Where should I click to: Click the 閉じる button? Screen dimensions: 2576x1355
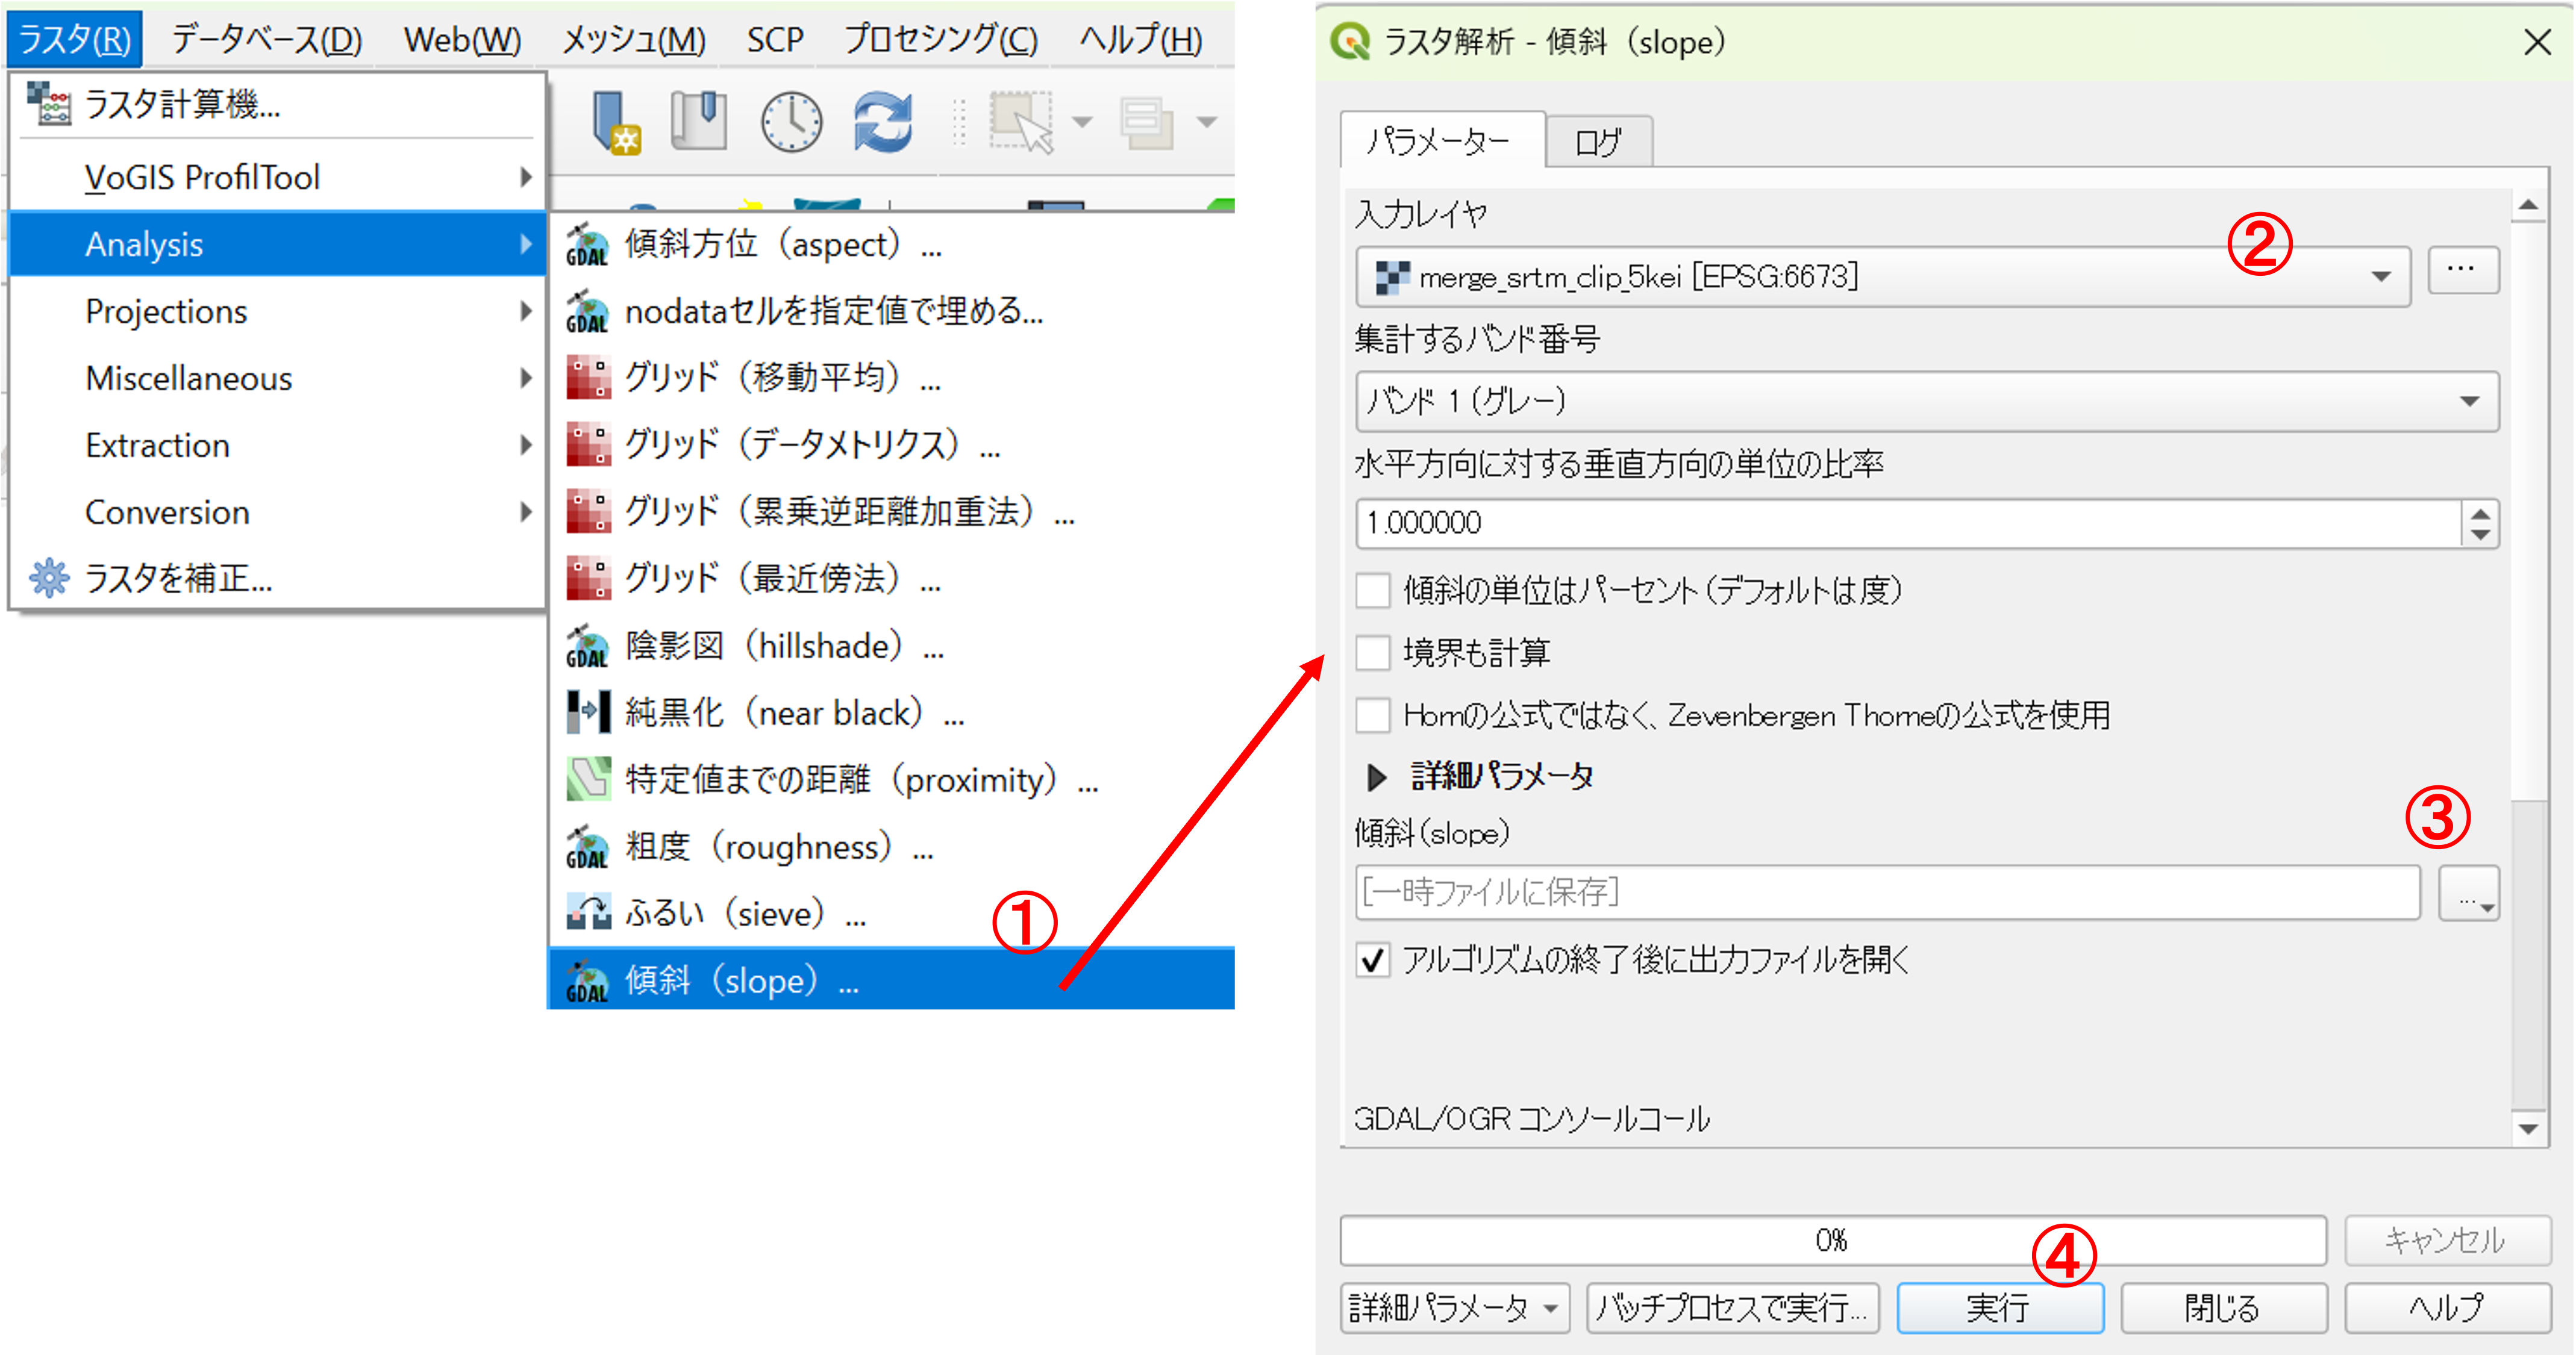[2223, 1308]
